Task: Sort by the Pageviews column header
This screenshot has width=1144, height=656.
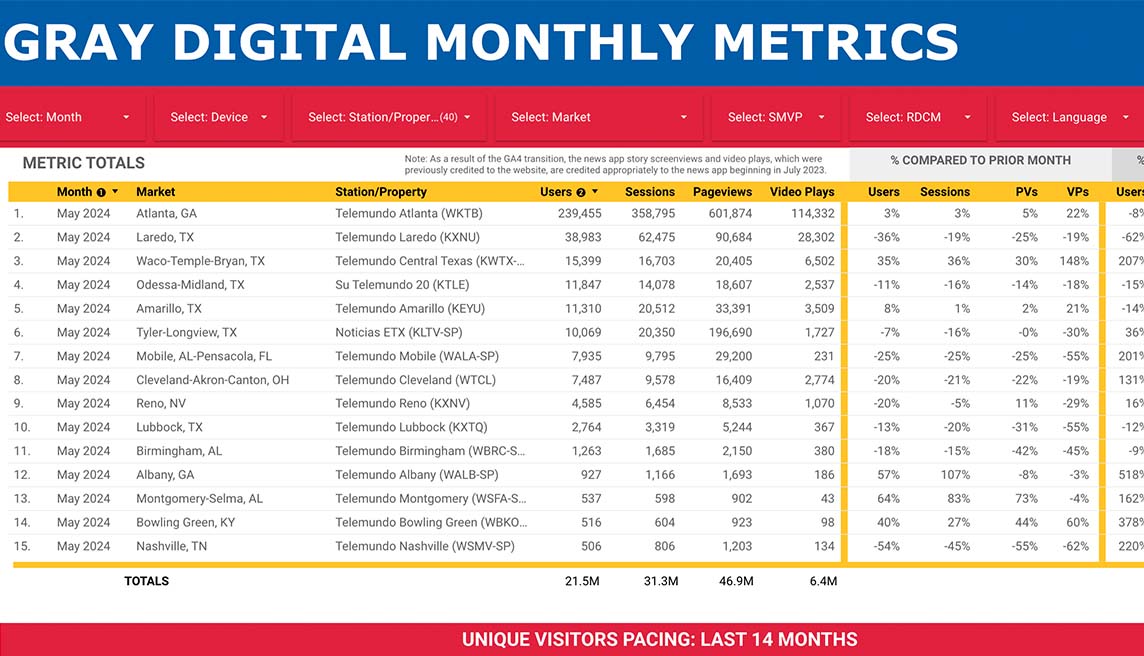Action: point(722,192)
